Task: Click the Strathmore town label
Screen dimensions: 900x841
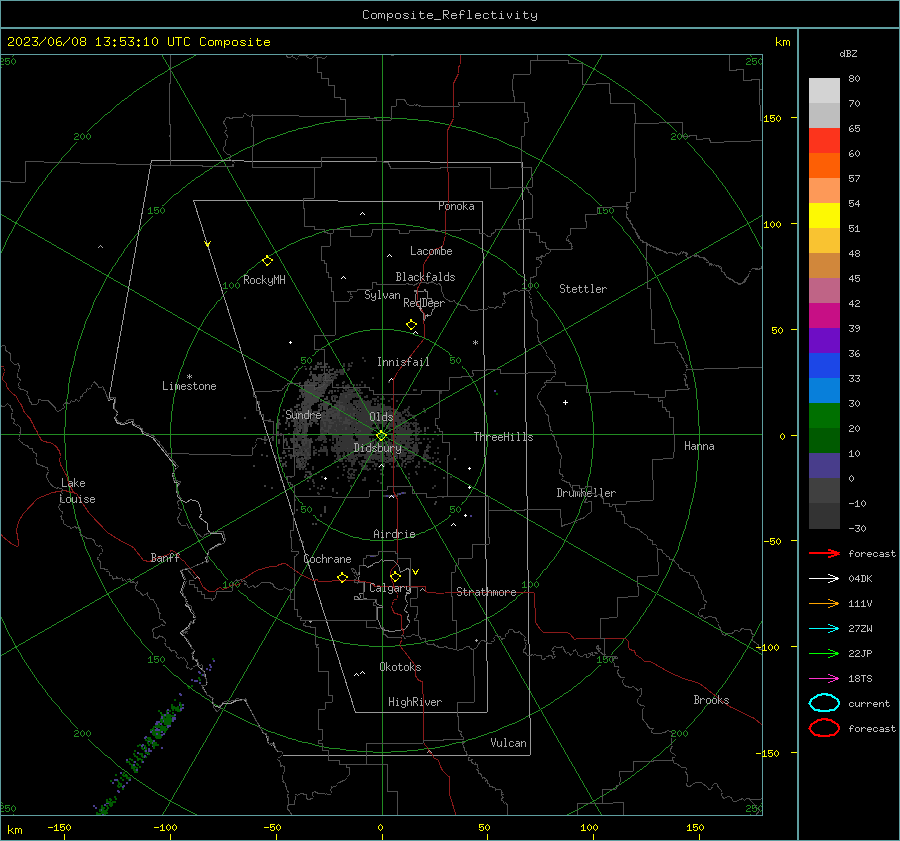Action: (486, 592)
